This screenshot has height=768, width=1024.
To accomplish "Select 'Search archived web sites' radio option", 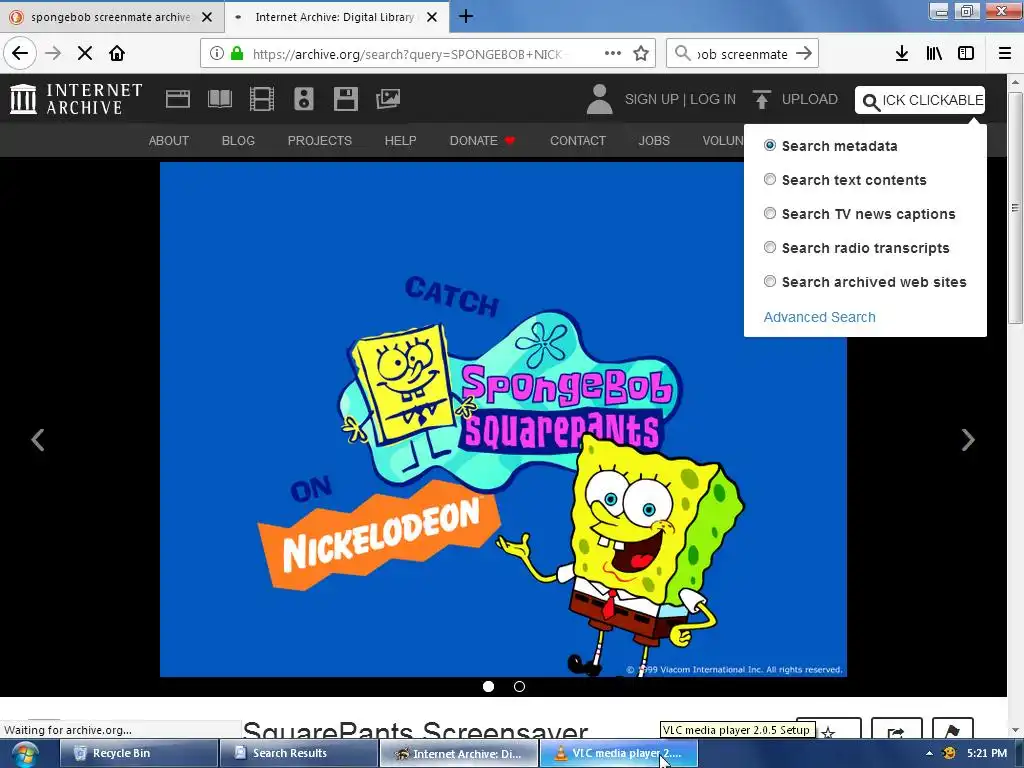I will (x=770, y=281).
